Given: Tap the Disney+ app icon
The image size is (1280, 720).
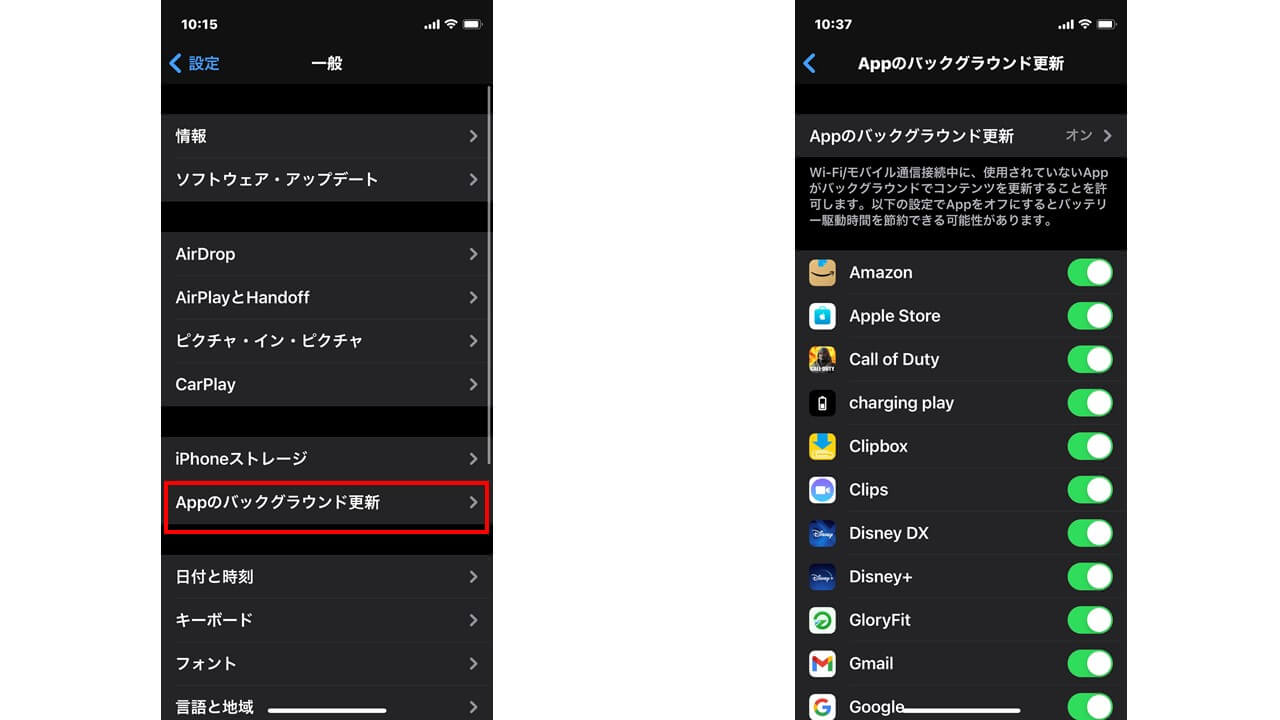Looking at the screenshot, I should 822,577.
